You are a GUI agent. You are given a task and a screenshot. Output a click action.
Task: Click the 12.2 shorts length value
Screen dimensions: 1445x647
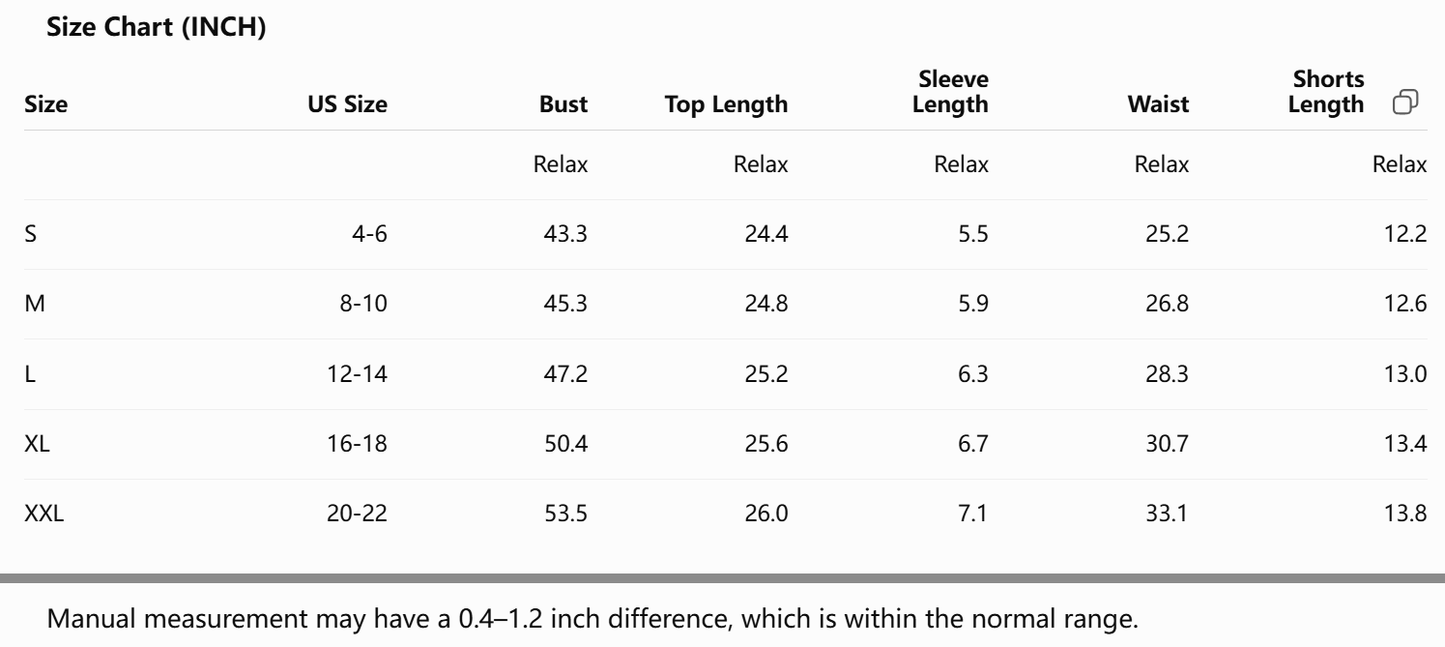[x=1405, y=234]
